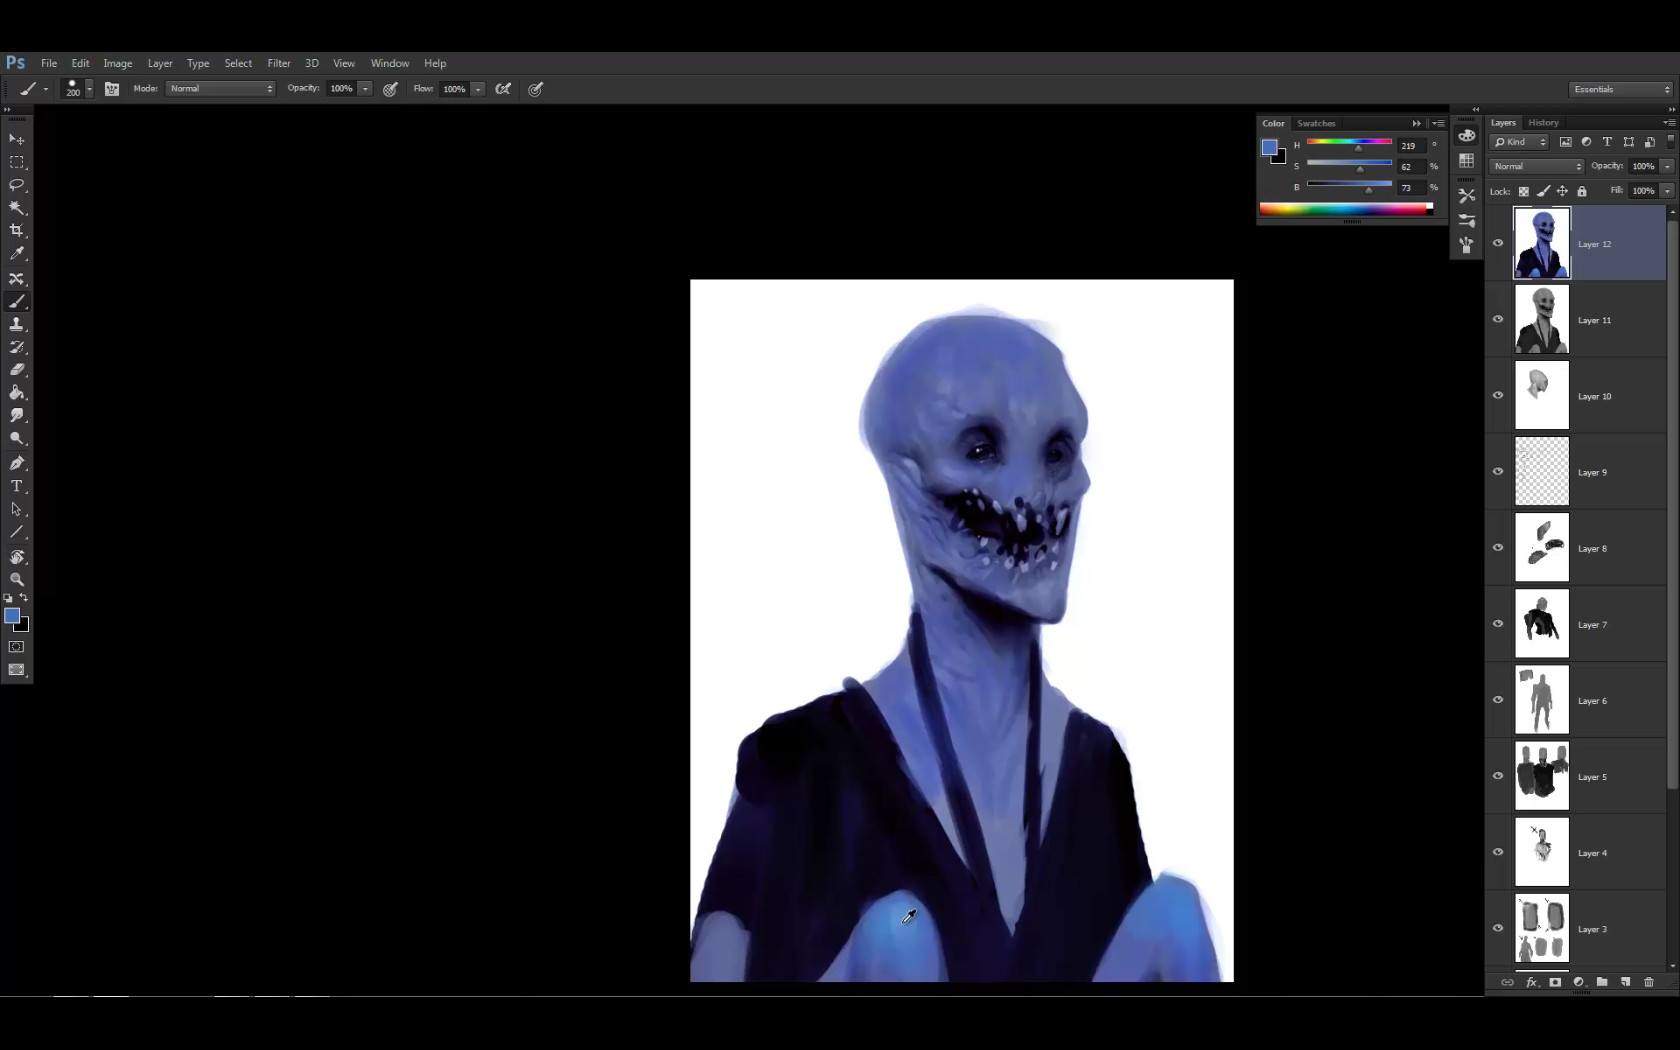
Task: Add a layer style with fx
Action: click(x=1531, y=982)
